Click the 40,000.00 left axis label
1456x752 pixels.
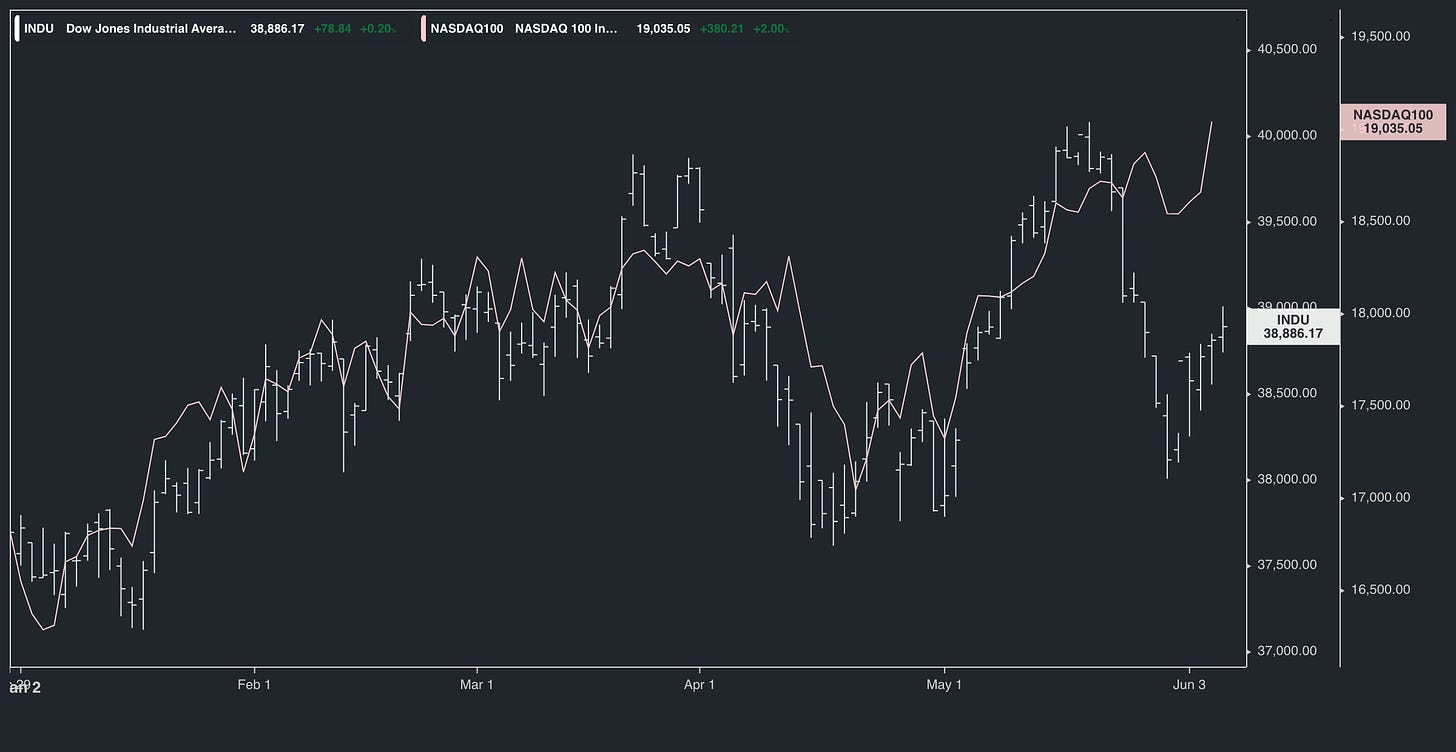point(1287,135)
